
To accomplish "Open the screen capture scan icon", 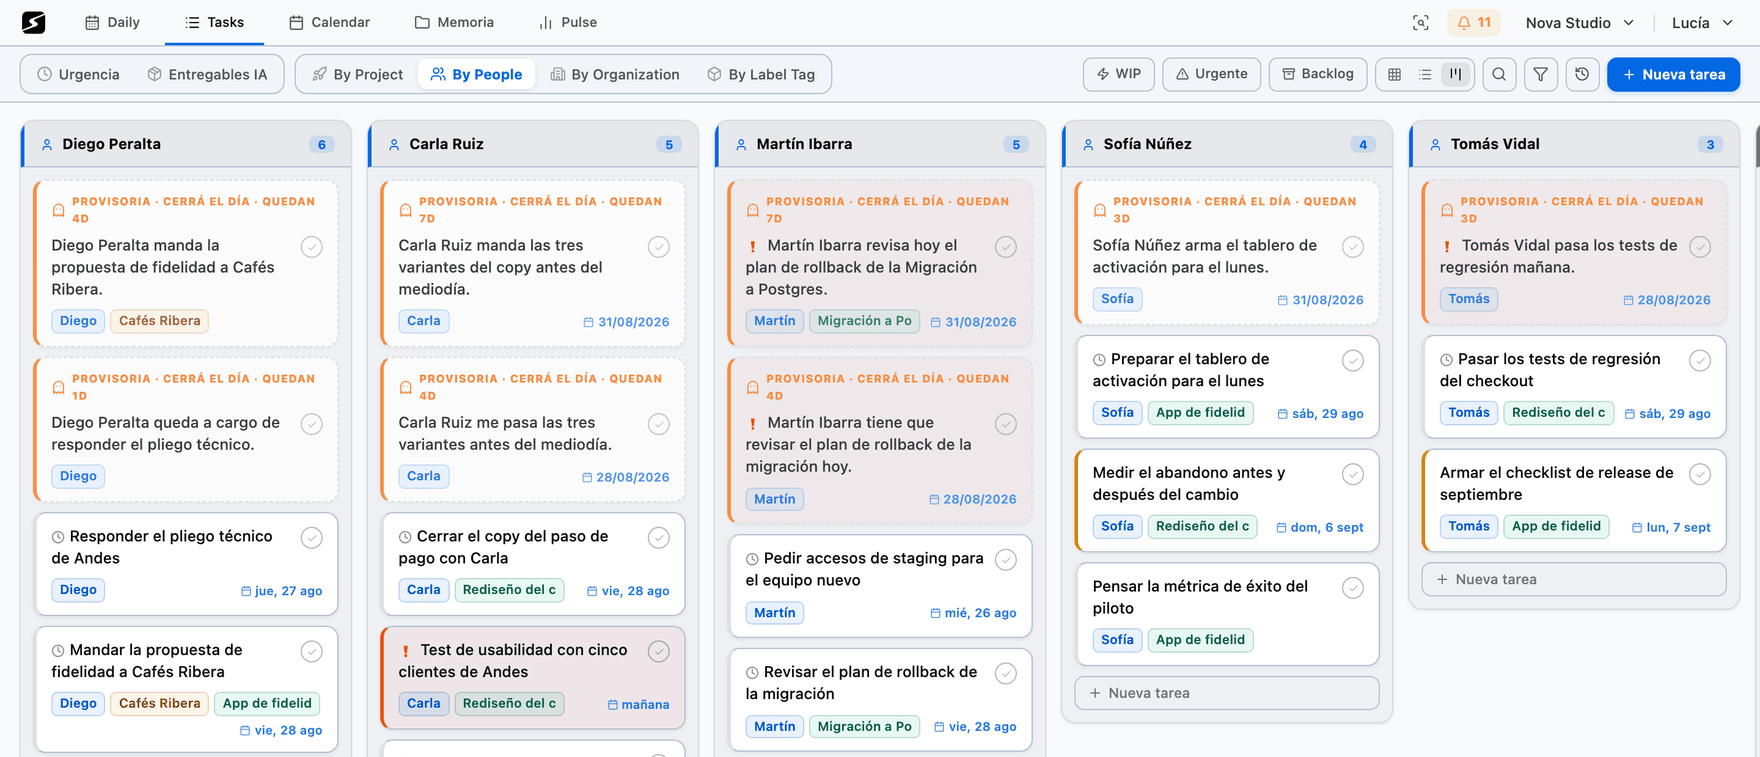I will pos(1420,22).
